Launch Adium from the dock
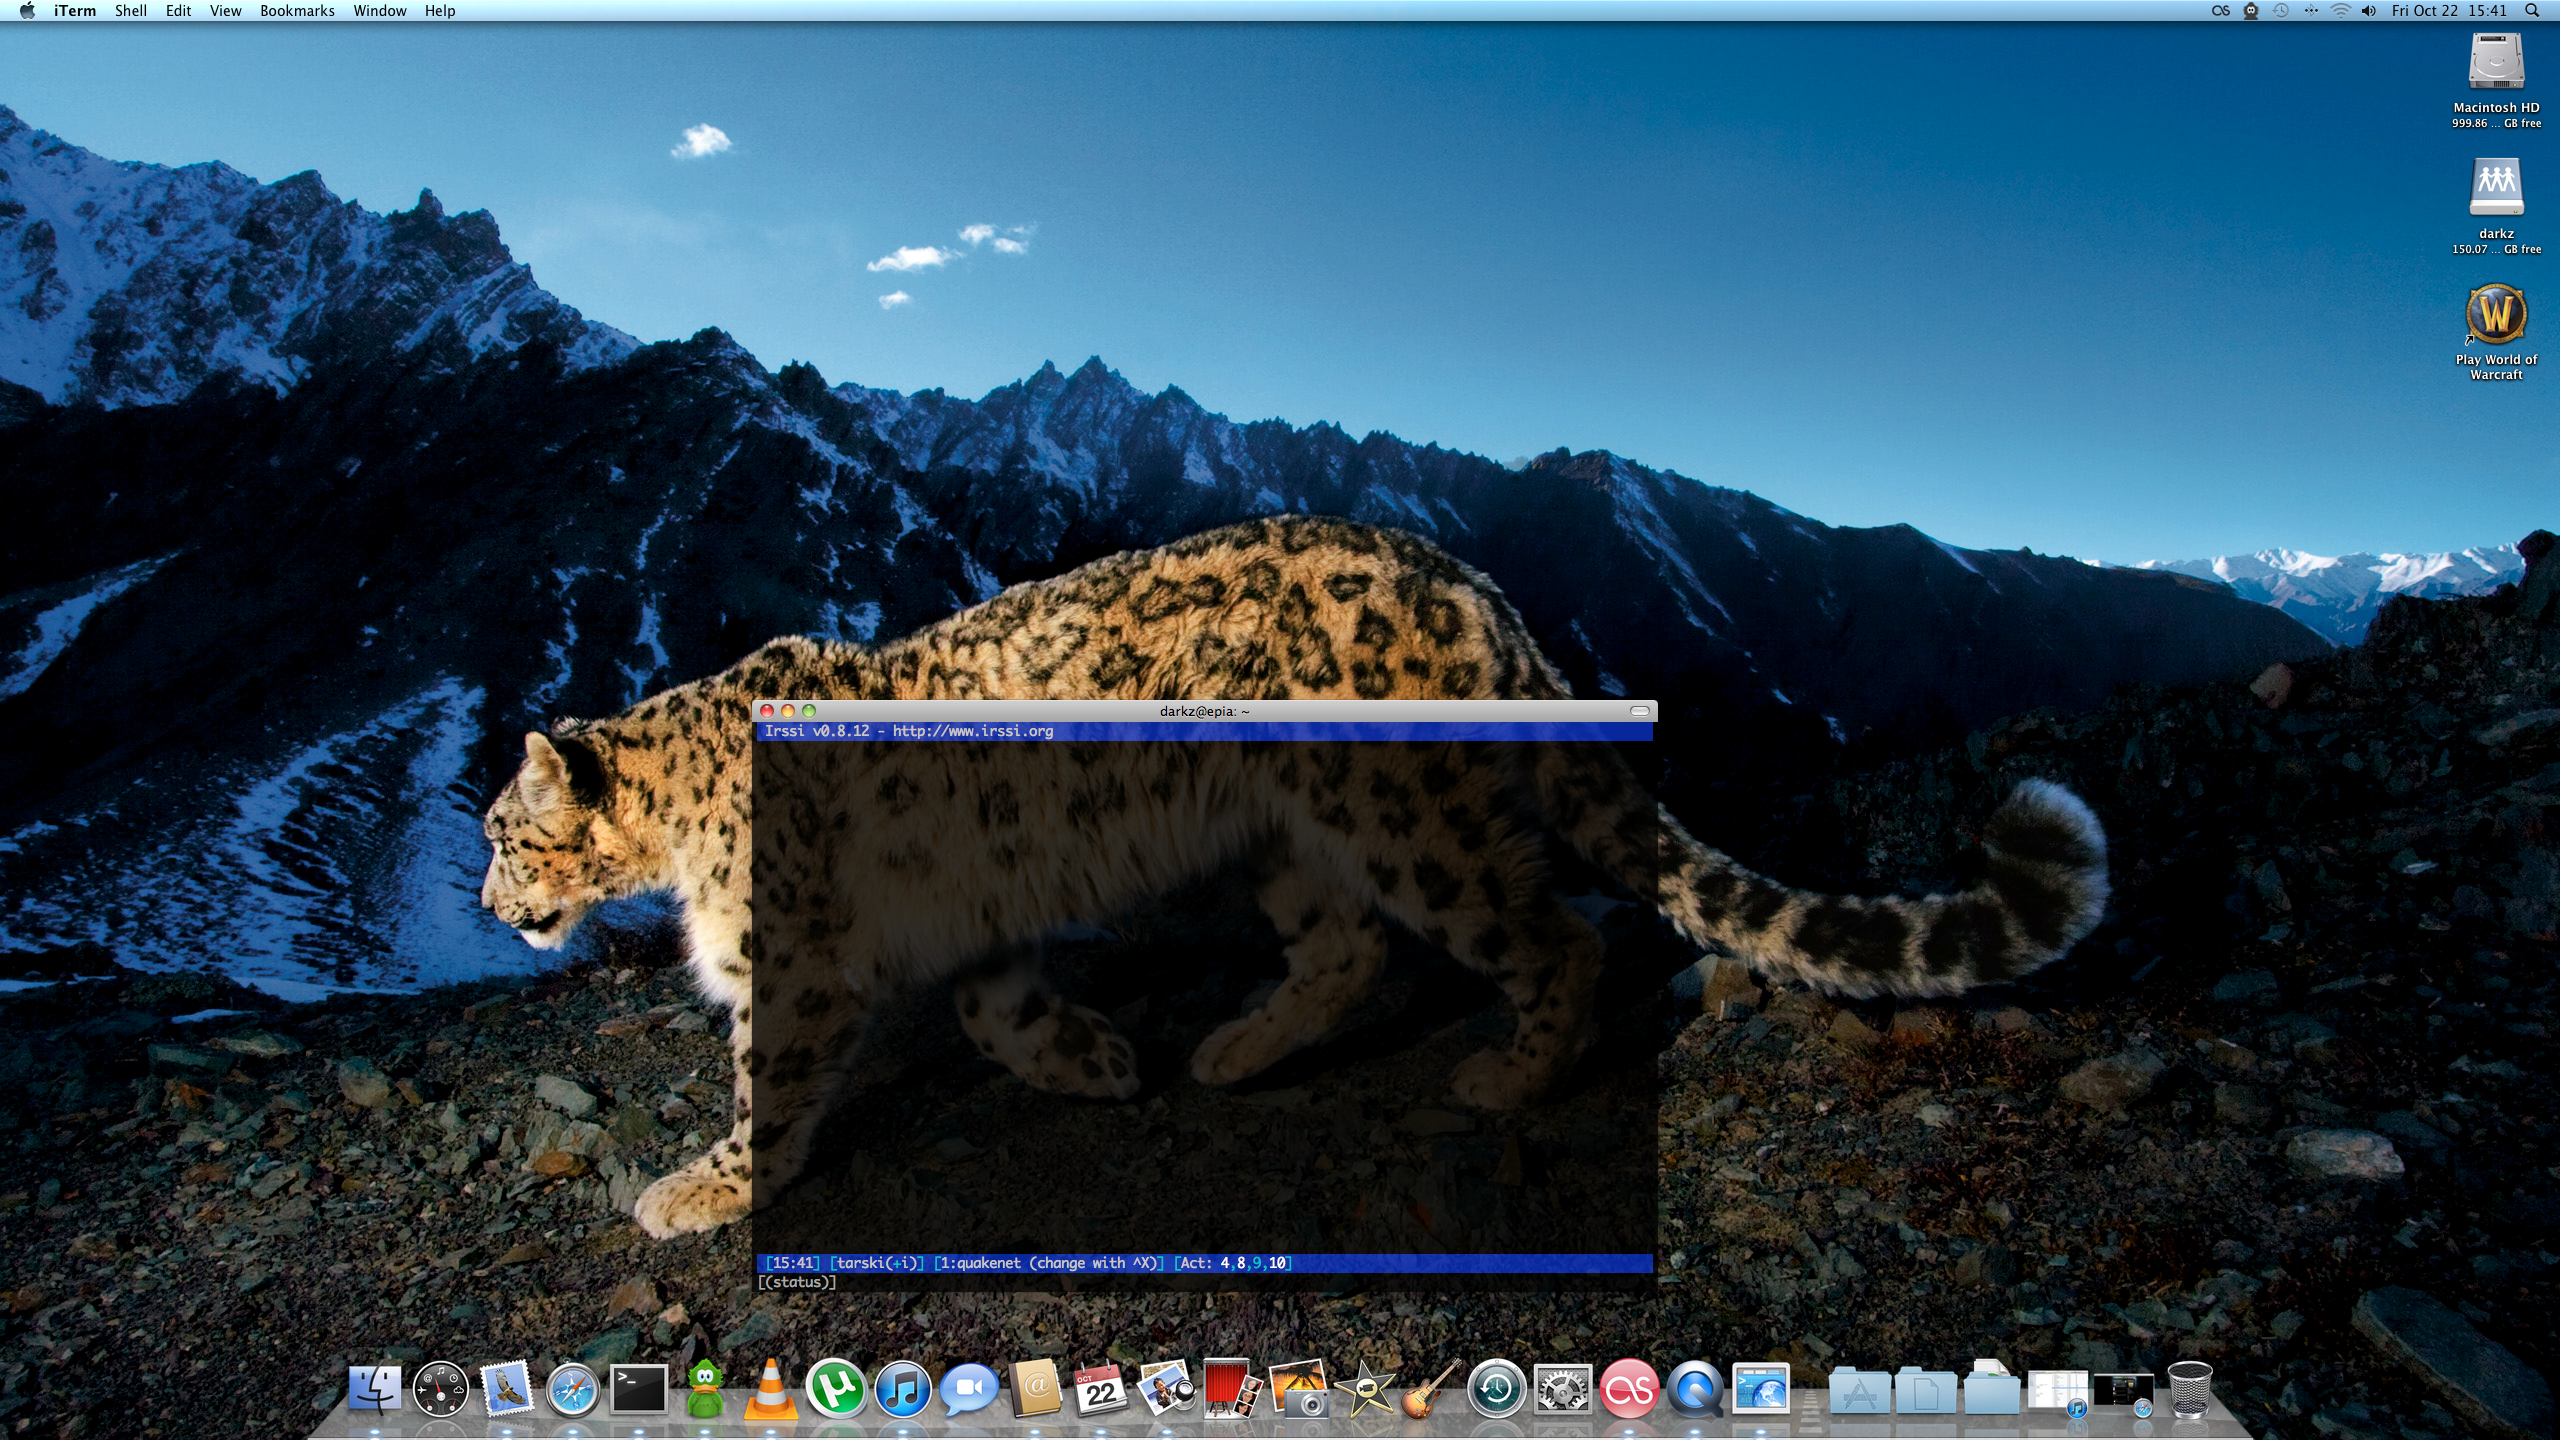2560x1440 pixels. click(x=705, y=1389)
